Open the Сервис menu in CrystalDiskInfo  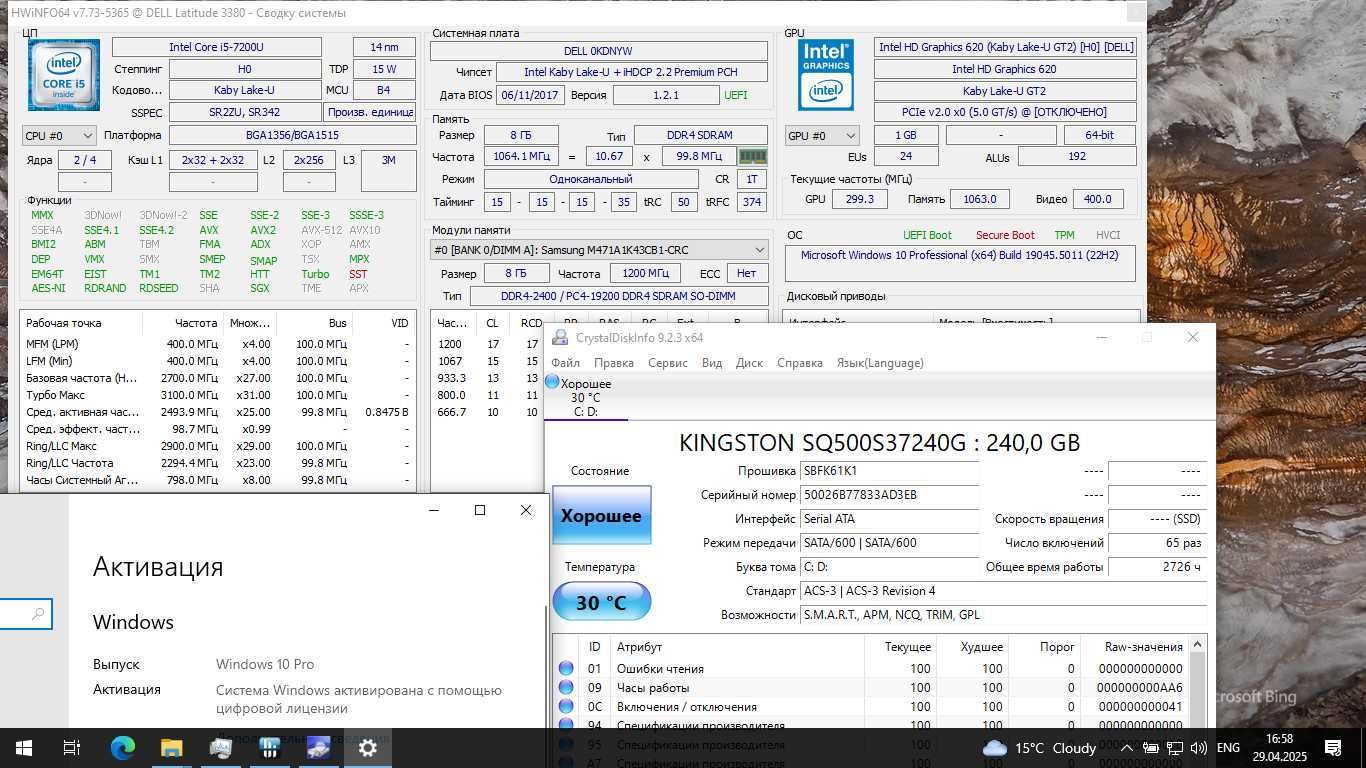click(668, 363)
